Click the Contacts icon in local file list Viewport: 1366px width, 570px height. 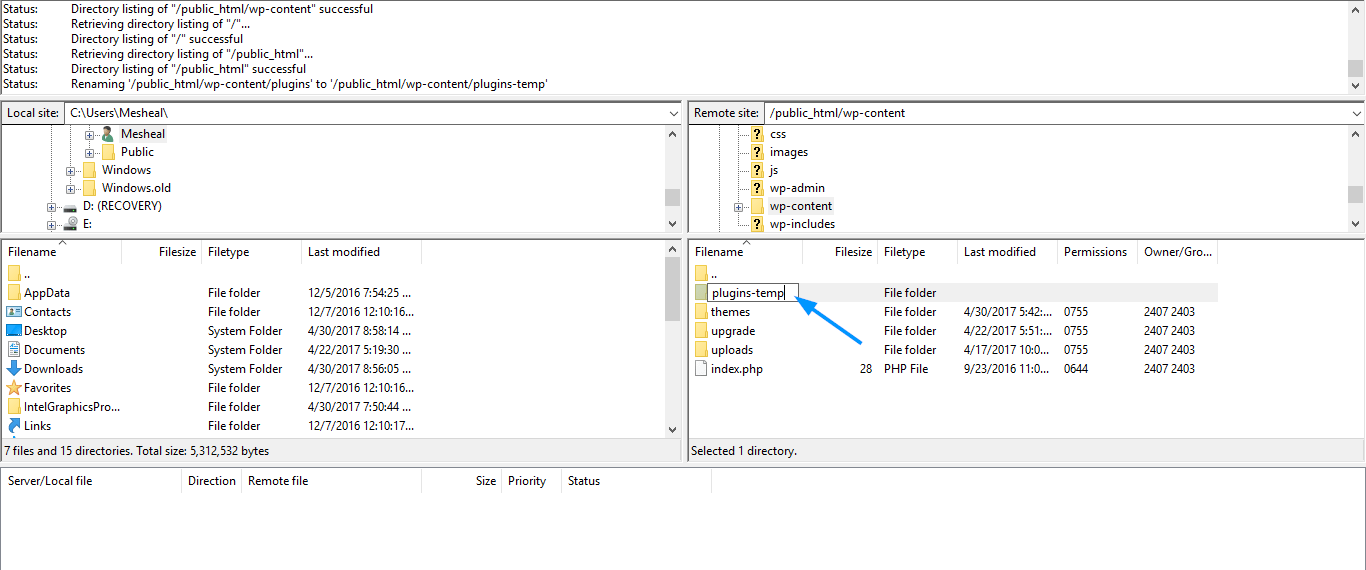14,312
